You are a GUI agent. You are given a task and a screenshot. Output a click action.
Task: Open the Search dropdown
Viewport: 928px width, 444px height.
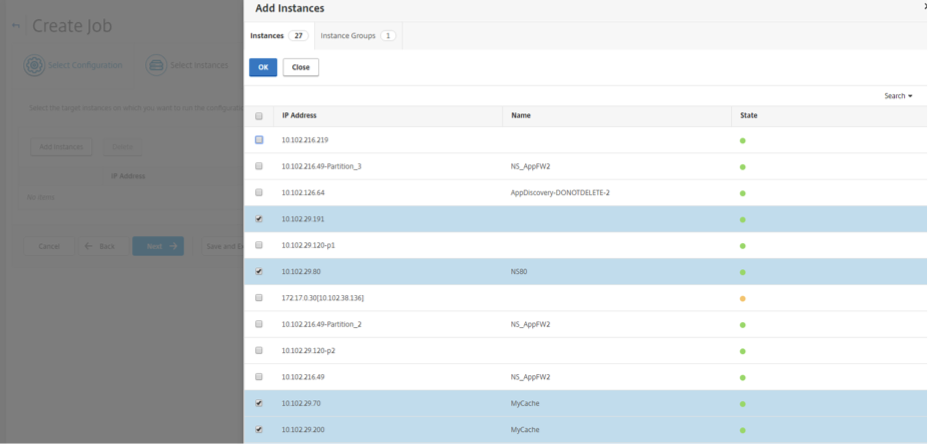[x=898, y=96]
